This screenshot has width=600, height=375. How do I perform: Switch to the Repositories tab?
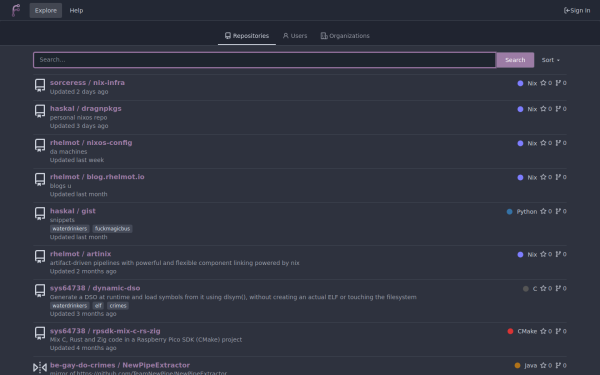(x=247, y=36)
